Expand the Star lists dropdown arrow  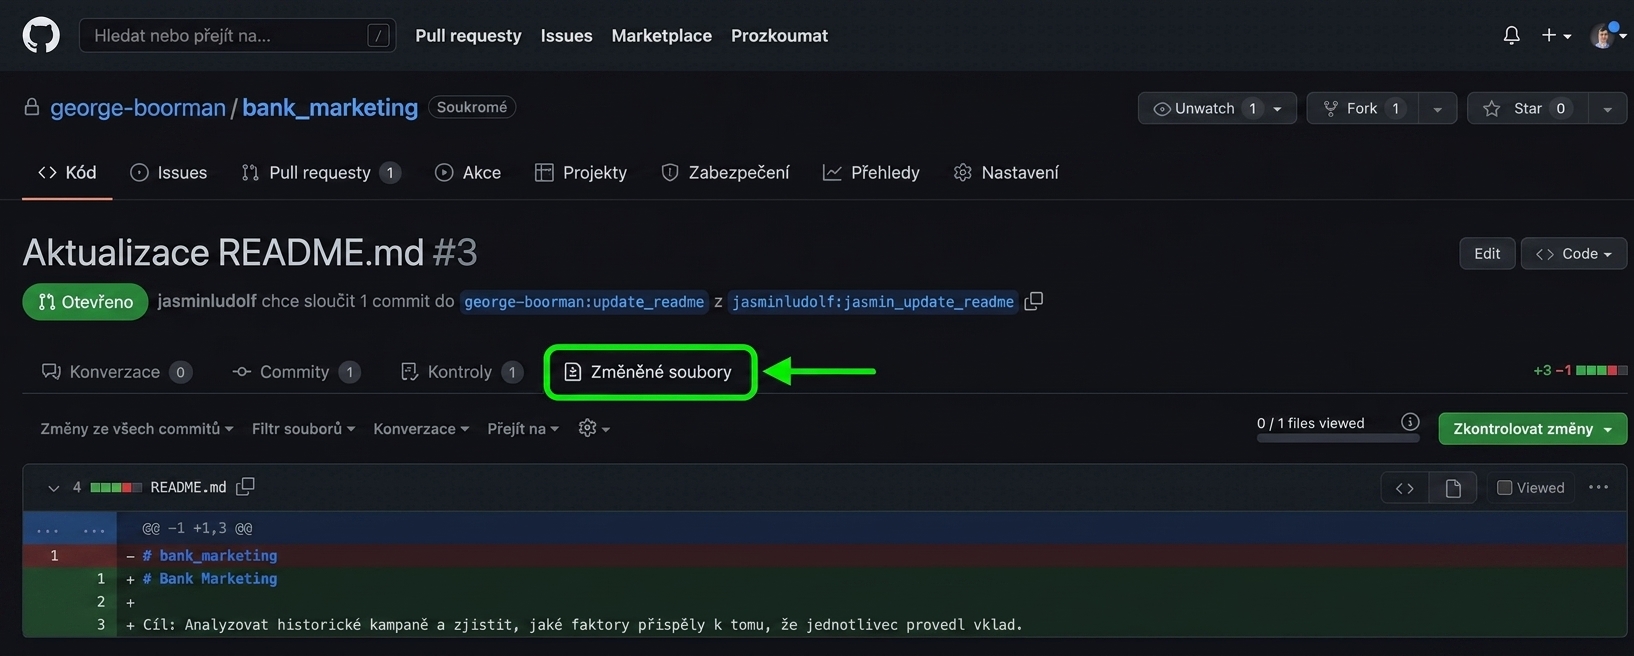click(x=1607, y=108)
